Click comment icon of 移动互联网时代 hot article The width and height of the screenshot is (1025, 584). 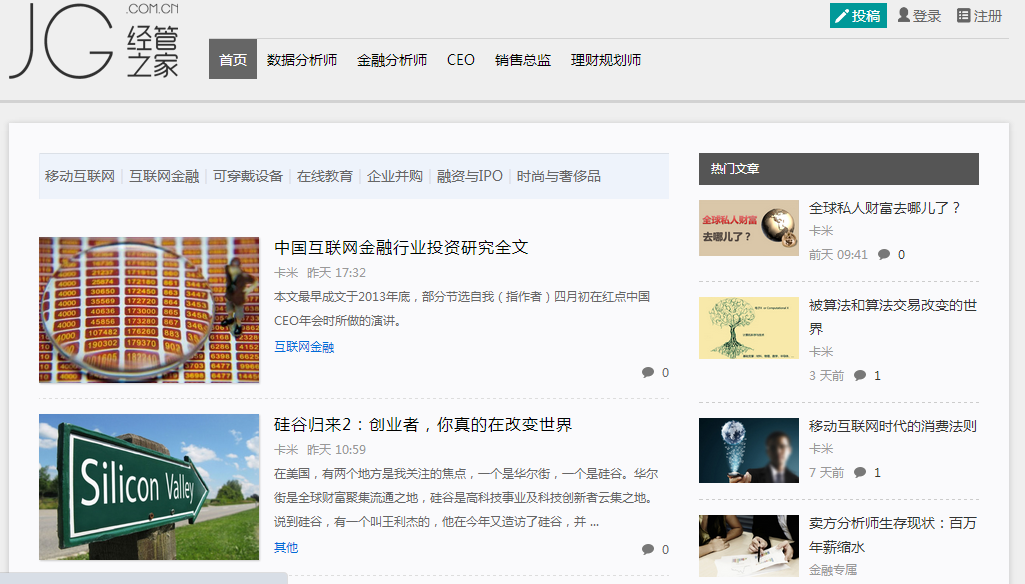860,472
